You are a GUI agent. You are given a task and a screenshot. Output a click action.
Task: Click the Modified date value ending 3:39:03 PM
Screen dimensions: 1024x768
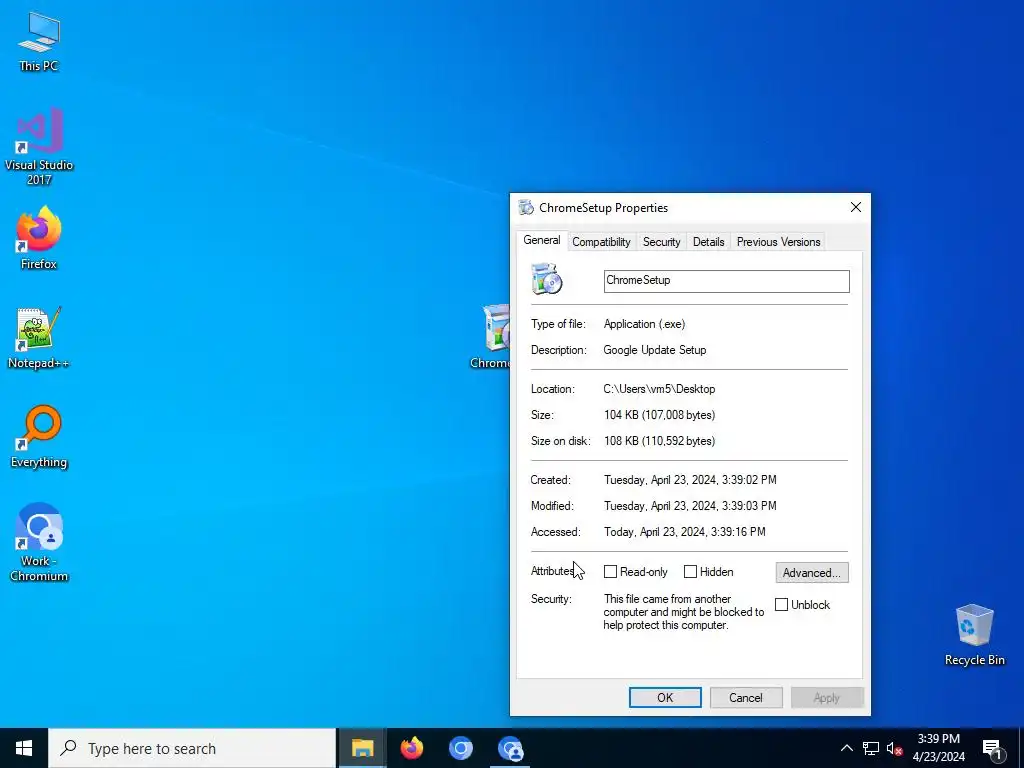(x=690, y=506)
